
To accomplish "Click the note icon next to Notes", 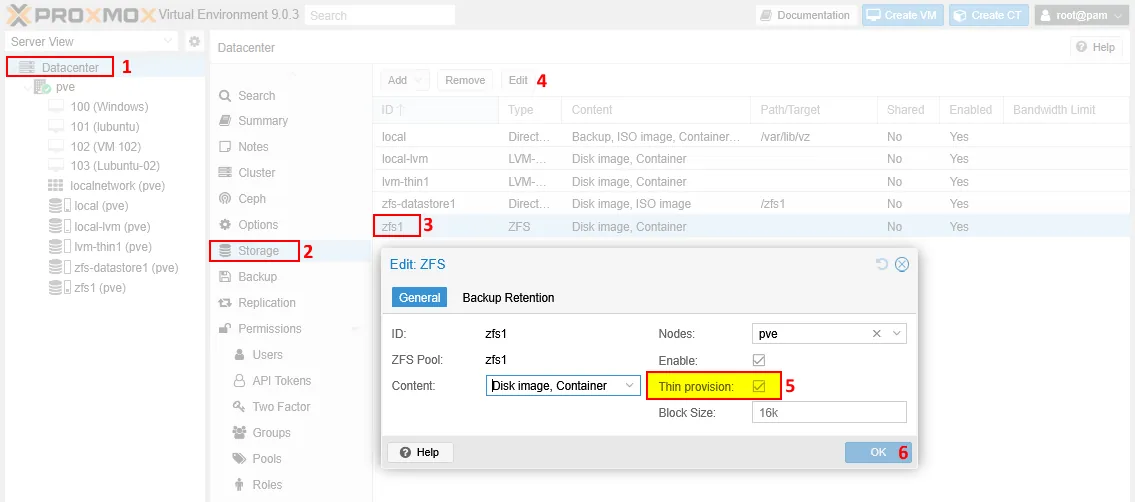I will tap(225, 147).
